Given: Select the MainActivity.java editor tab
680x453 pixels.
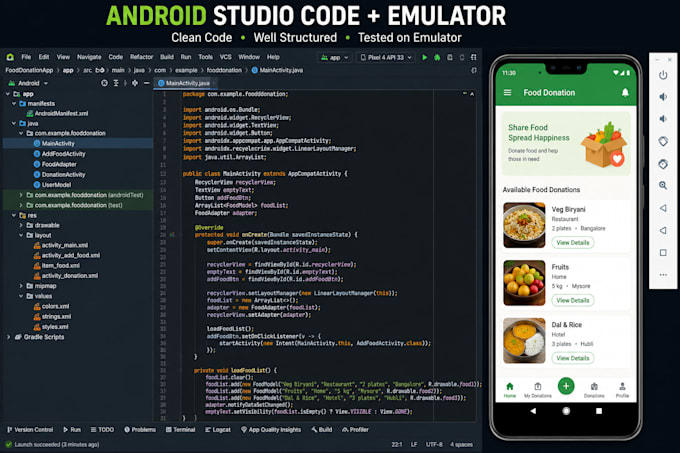Looking at the screenshot, I should (x=184, y=83).
